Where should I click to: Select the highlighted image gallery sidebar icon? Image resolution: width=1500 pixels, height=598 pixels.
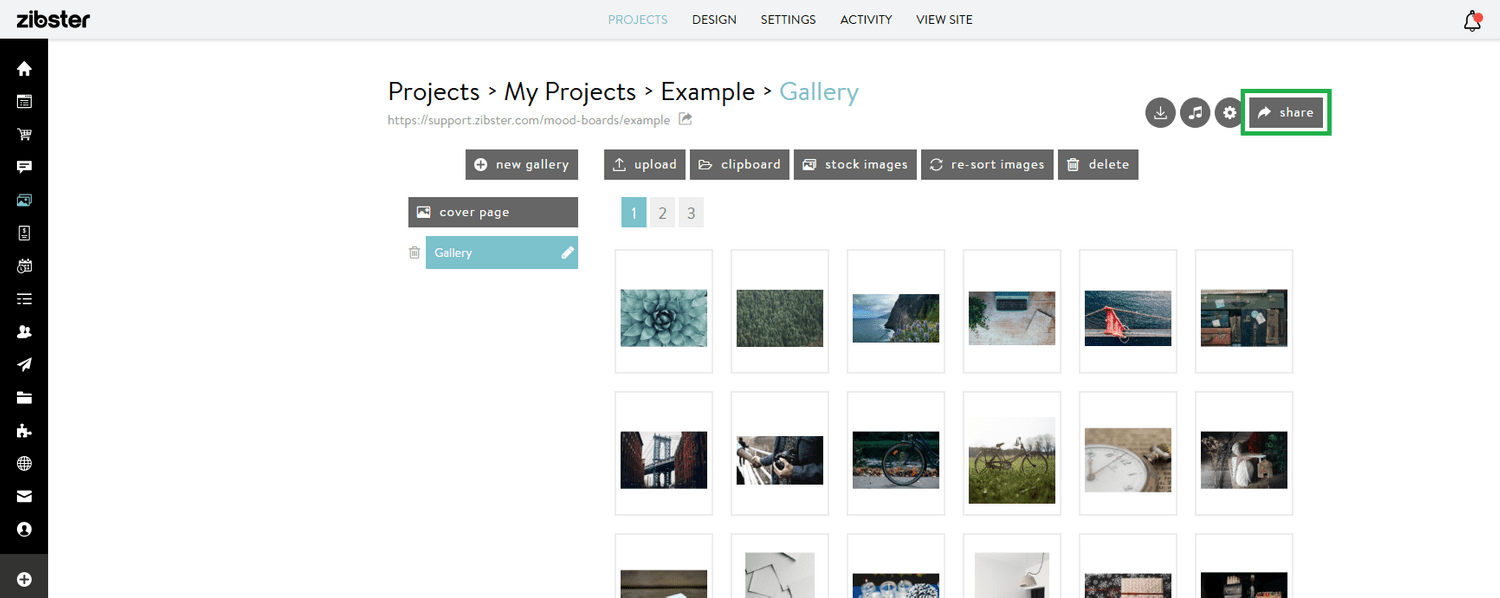[24, 200]
